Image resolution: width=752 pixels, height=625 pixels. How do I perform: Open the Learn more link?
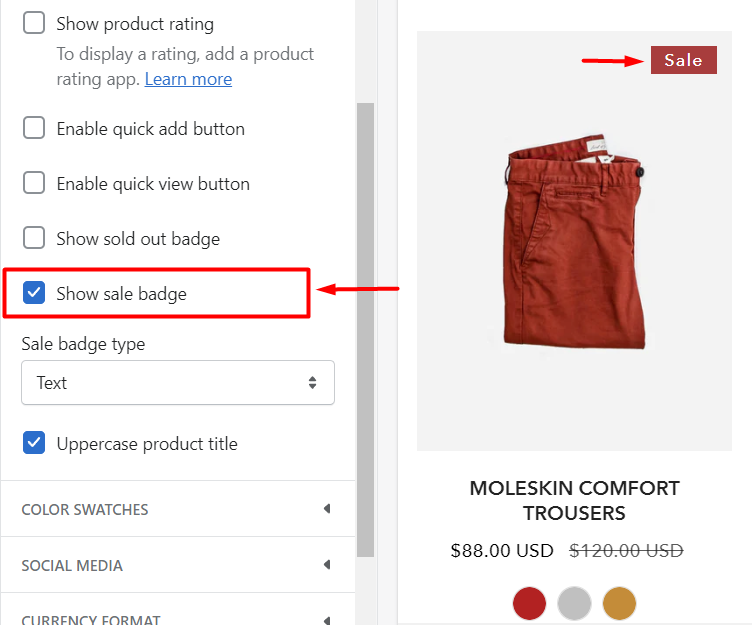coord(188,79)
